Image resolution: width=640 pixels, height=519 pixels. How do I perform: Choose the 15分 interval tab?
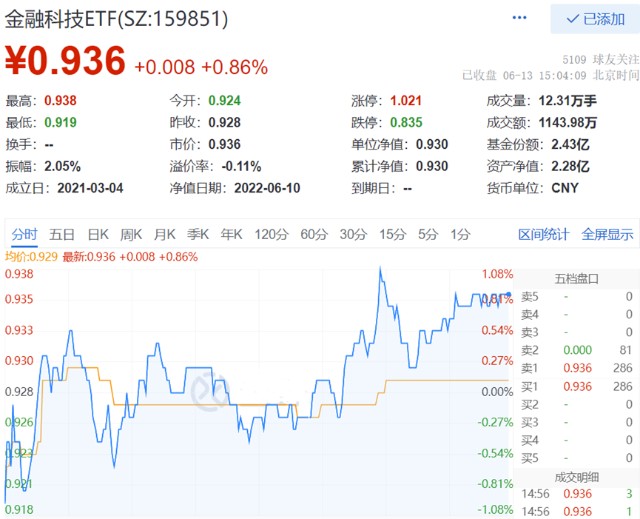tap(392, 235)
